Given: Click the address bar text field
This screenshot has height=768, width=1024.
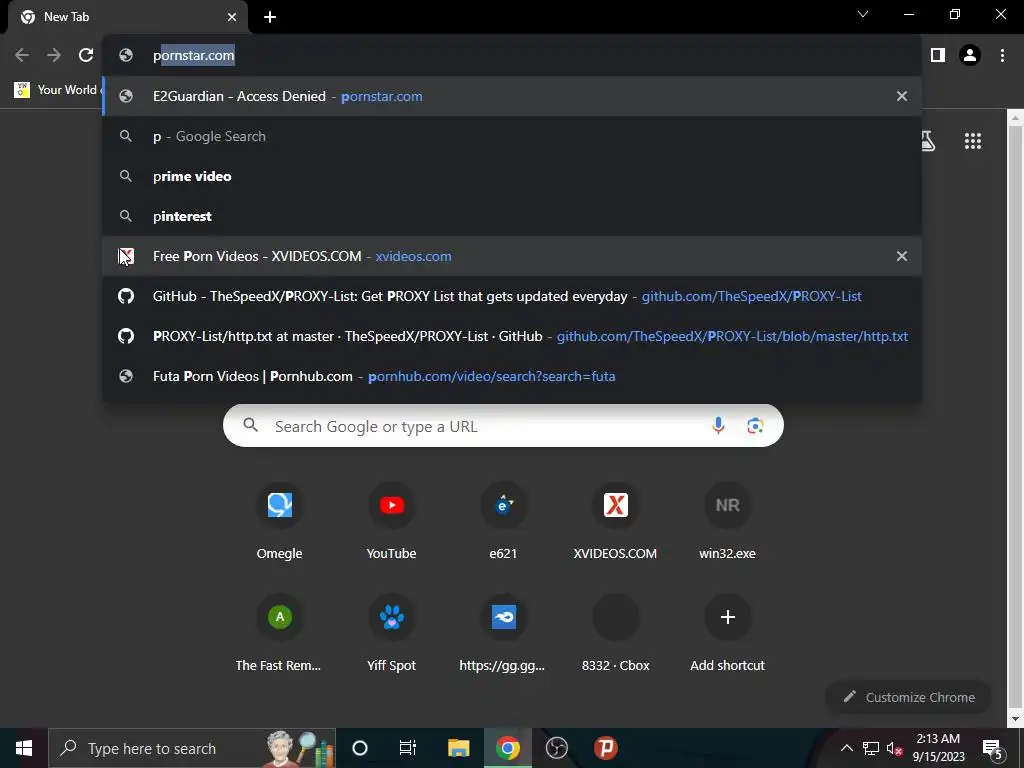Looking at the screenshot, I should pos(512,56).
